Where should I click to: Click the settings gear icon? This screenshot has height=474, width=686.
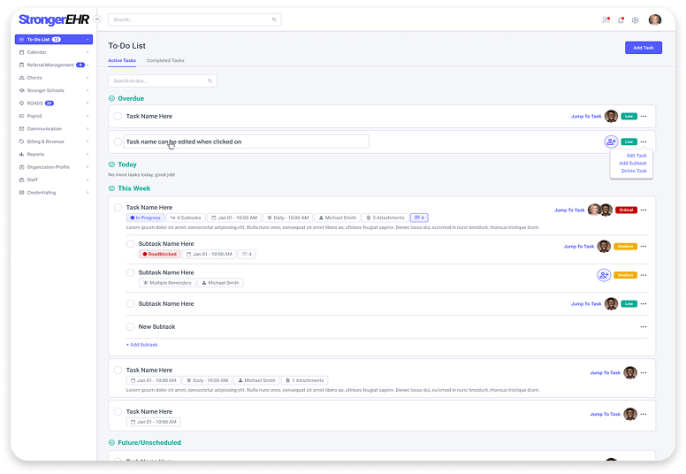coord(635,20)
